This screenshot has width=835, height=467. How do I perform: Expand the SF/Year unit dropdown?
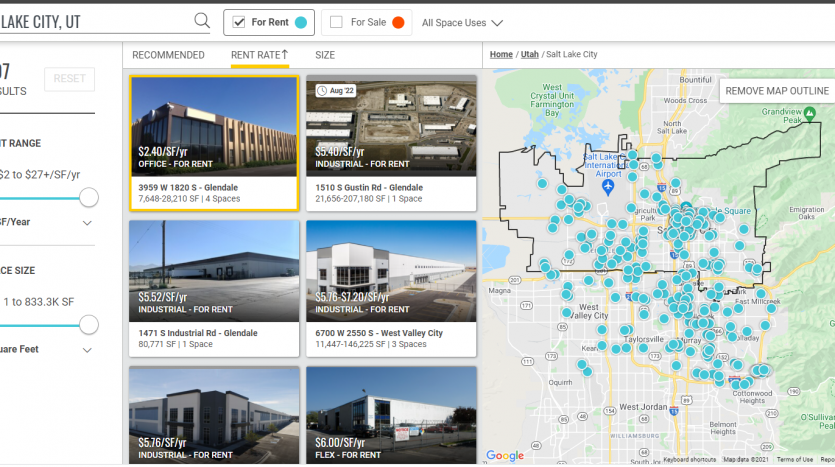[x=87, y=223]
